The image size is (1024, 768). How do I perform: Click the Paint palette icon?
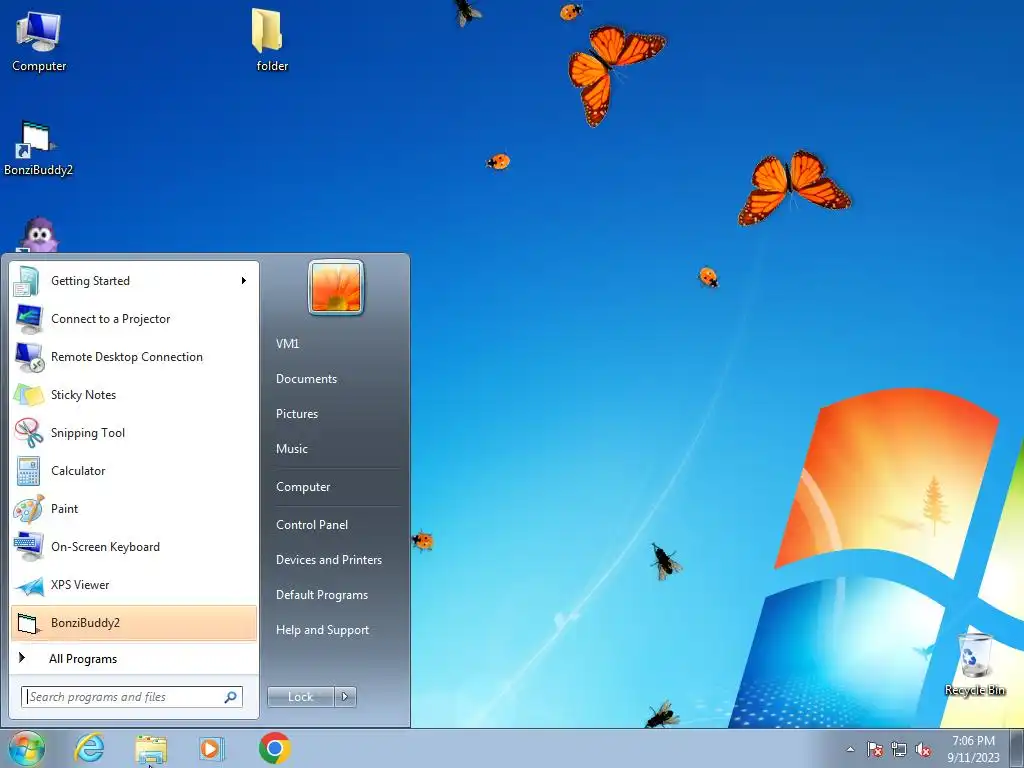click(28, 509)
